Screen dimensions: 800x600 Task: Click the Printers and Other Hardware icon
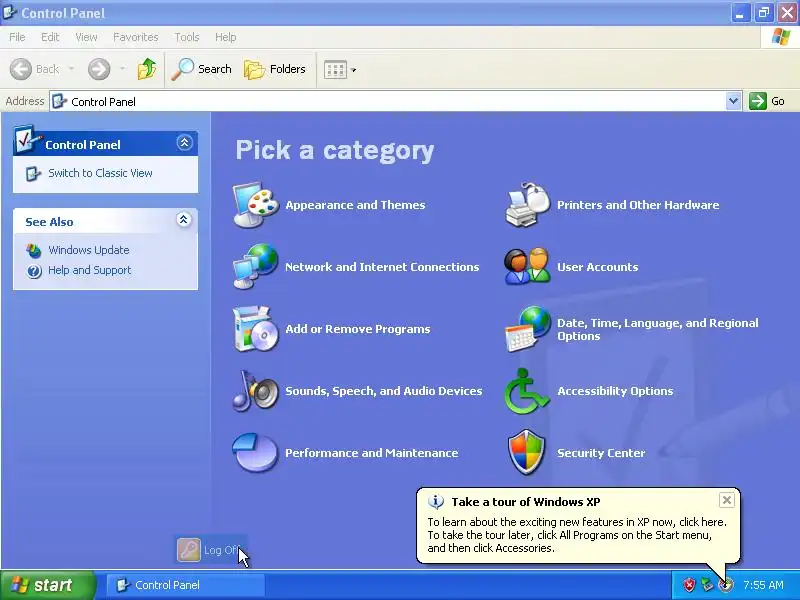click(x=528, y=205)
